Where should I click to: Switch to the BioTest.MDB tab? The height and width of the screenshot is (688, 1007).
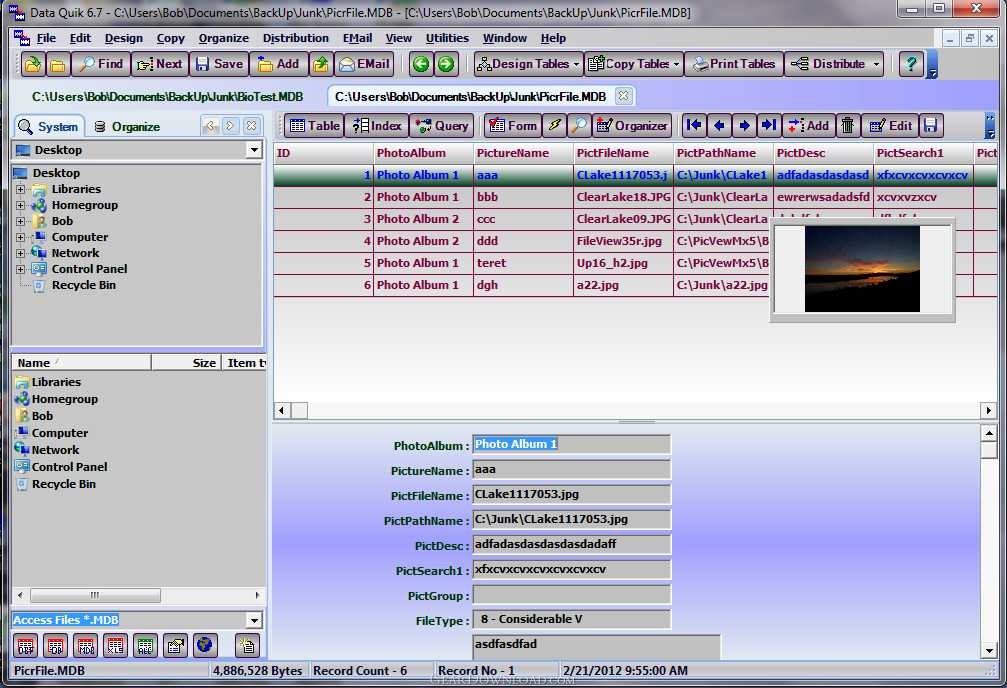(168, 97)
